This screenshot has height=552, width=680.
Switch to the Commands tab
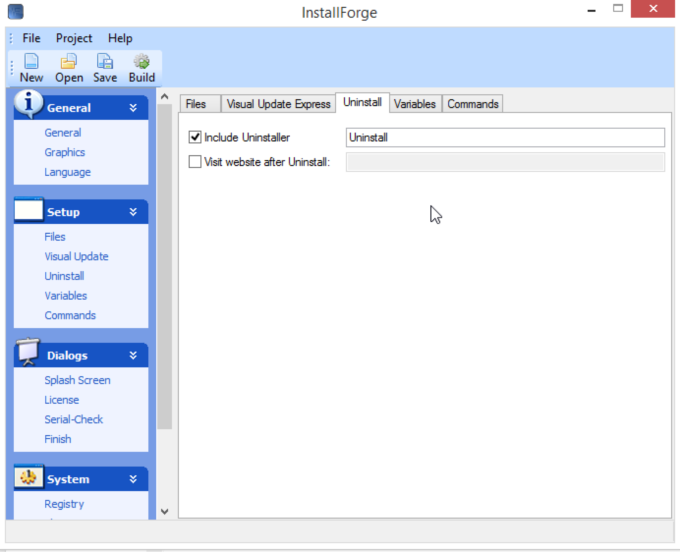click(473, 104)
